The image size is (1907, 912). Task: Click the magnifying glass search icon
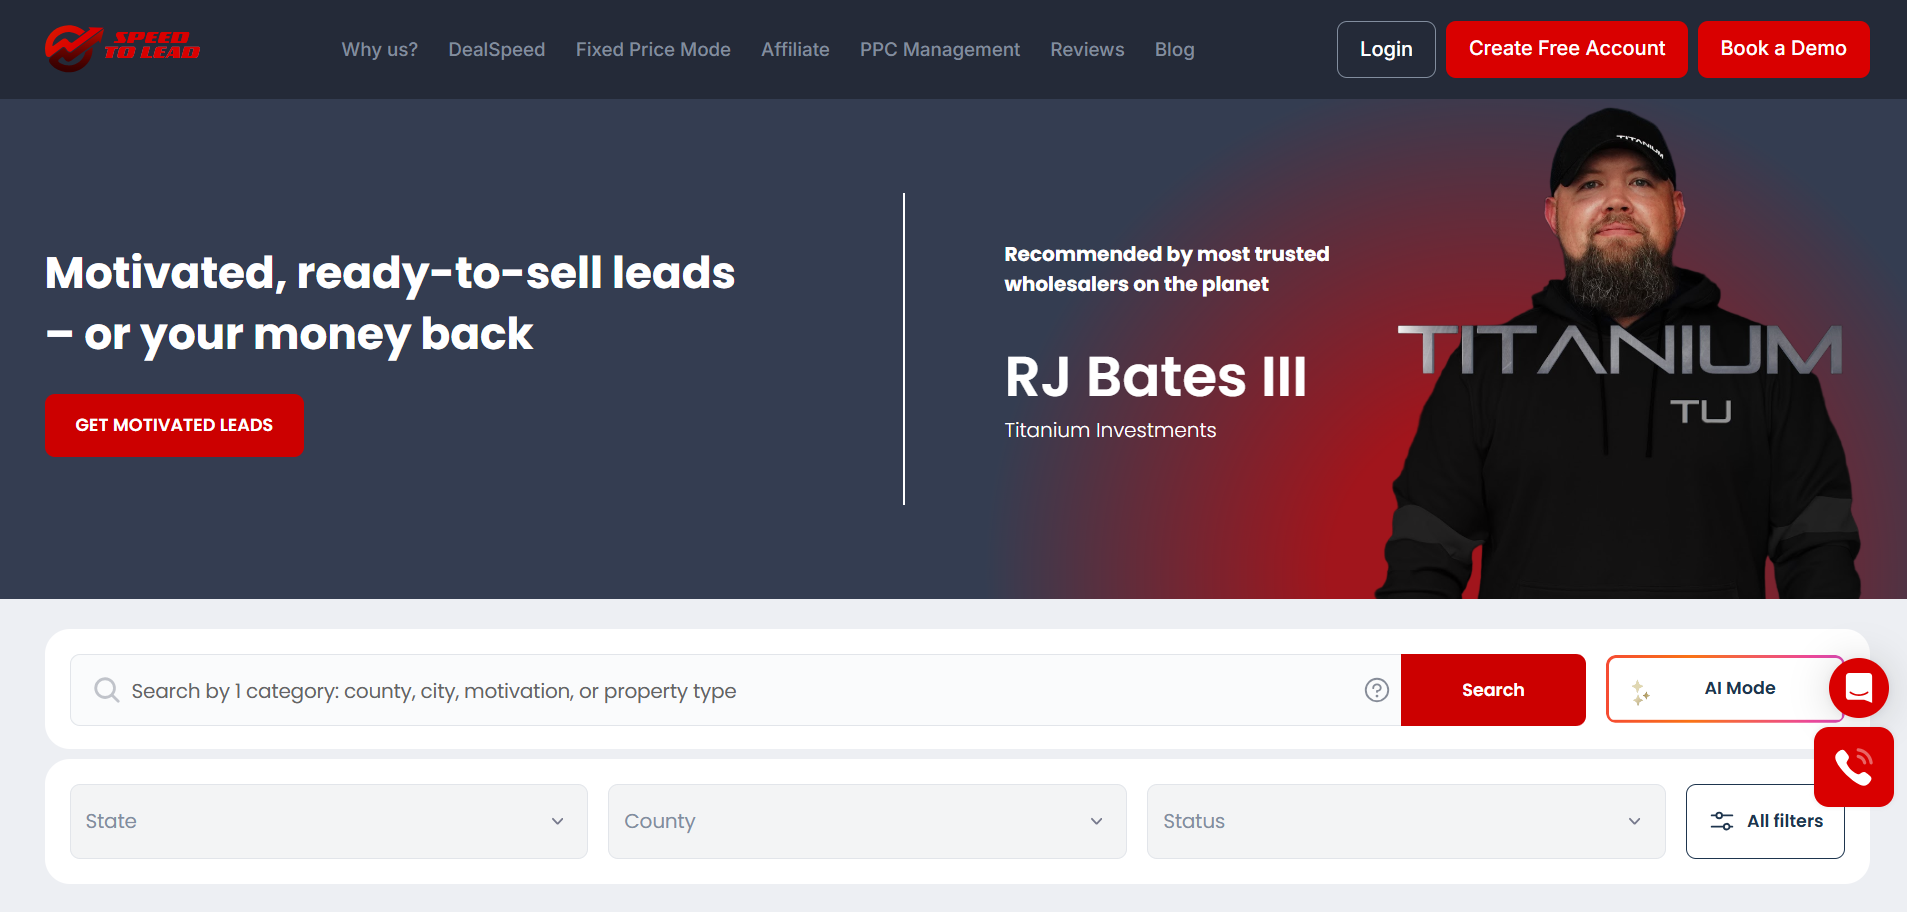tap(105, 690)
